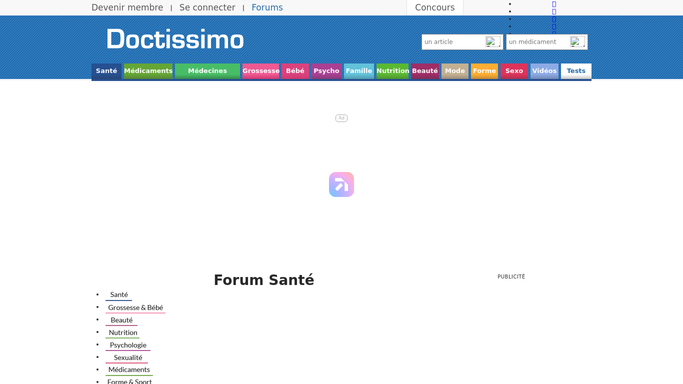Click the article search submit icon
Image resolution: width=683 pixels, height=384 pixels.
pos(492,42)
